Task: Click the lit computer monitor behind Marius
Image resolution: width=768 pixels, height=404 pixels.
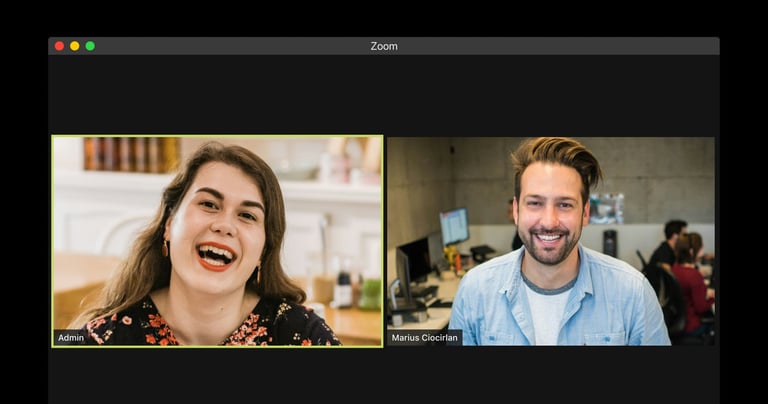Action: 454,226
